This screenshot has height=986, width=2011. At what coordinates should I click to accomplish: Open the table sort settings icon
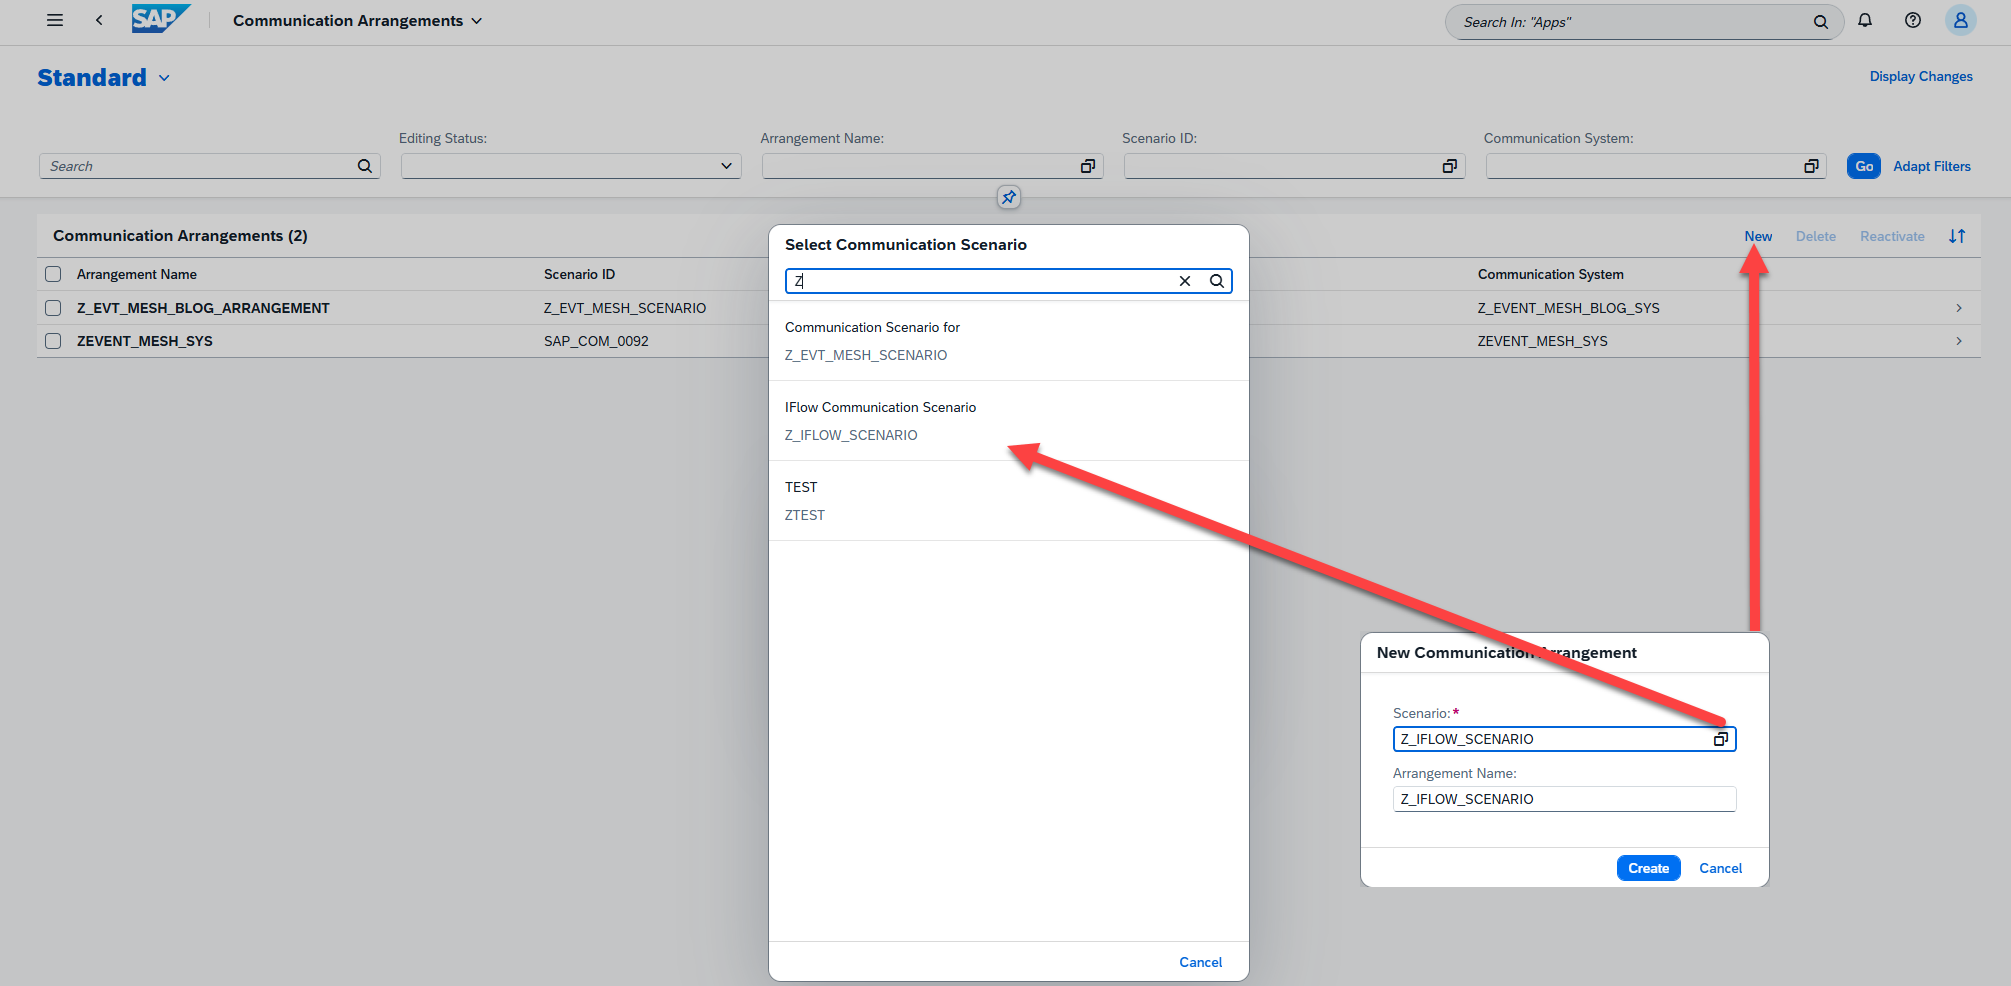coord(1957,236)
